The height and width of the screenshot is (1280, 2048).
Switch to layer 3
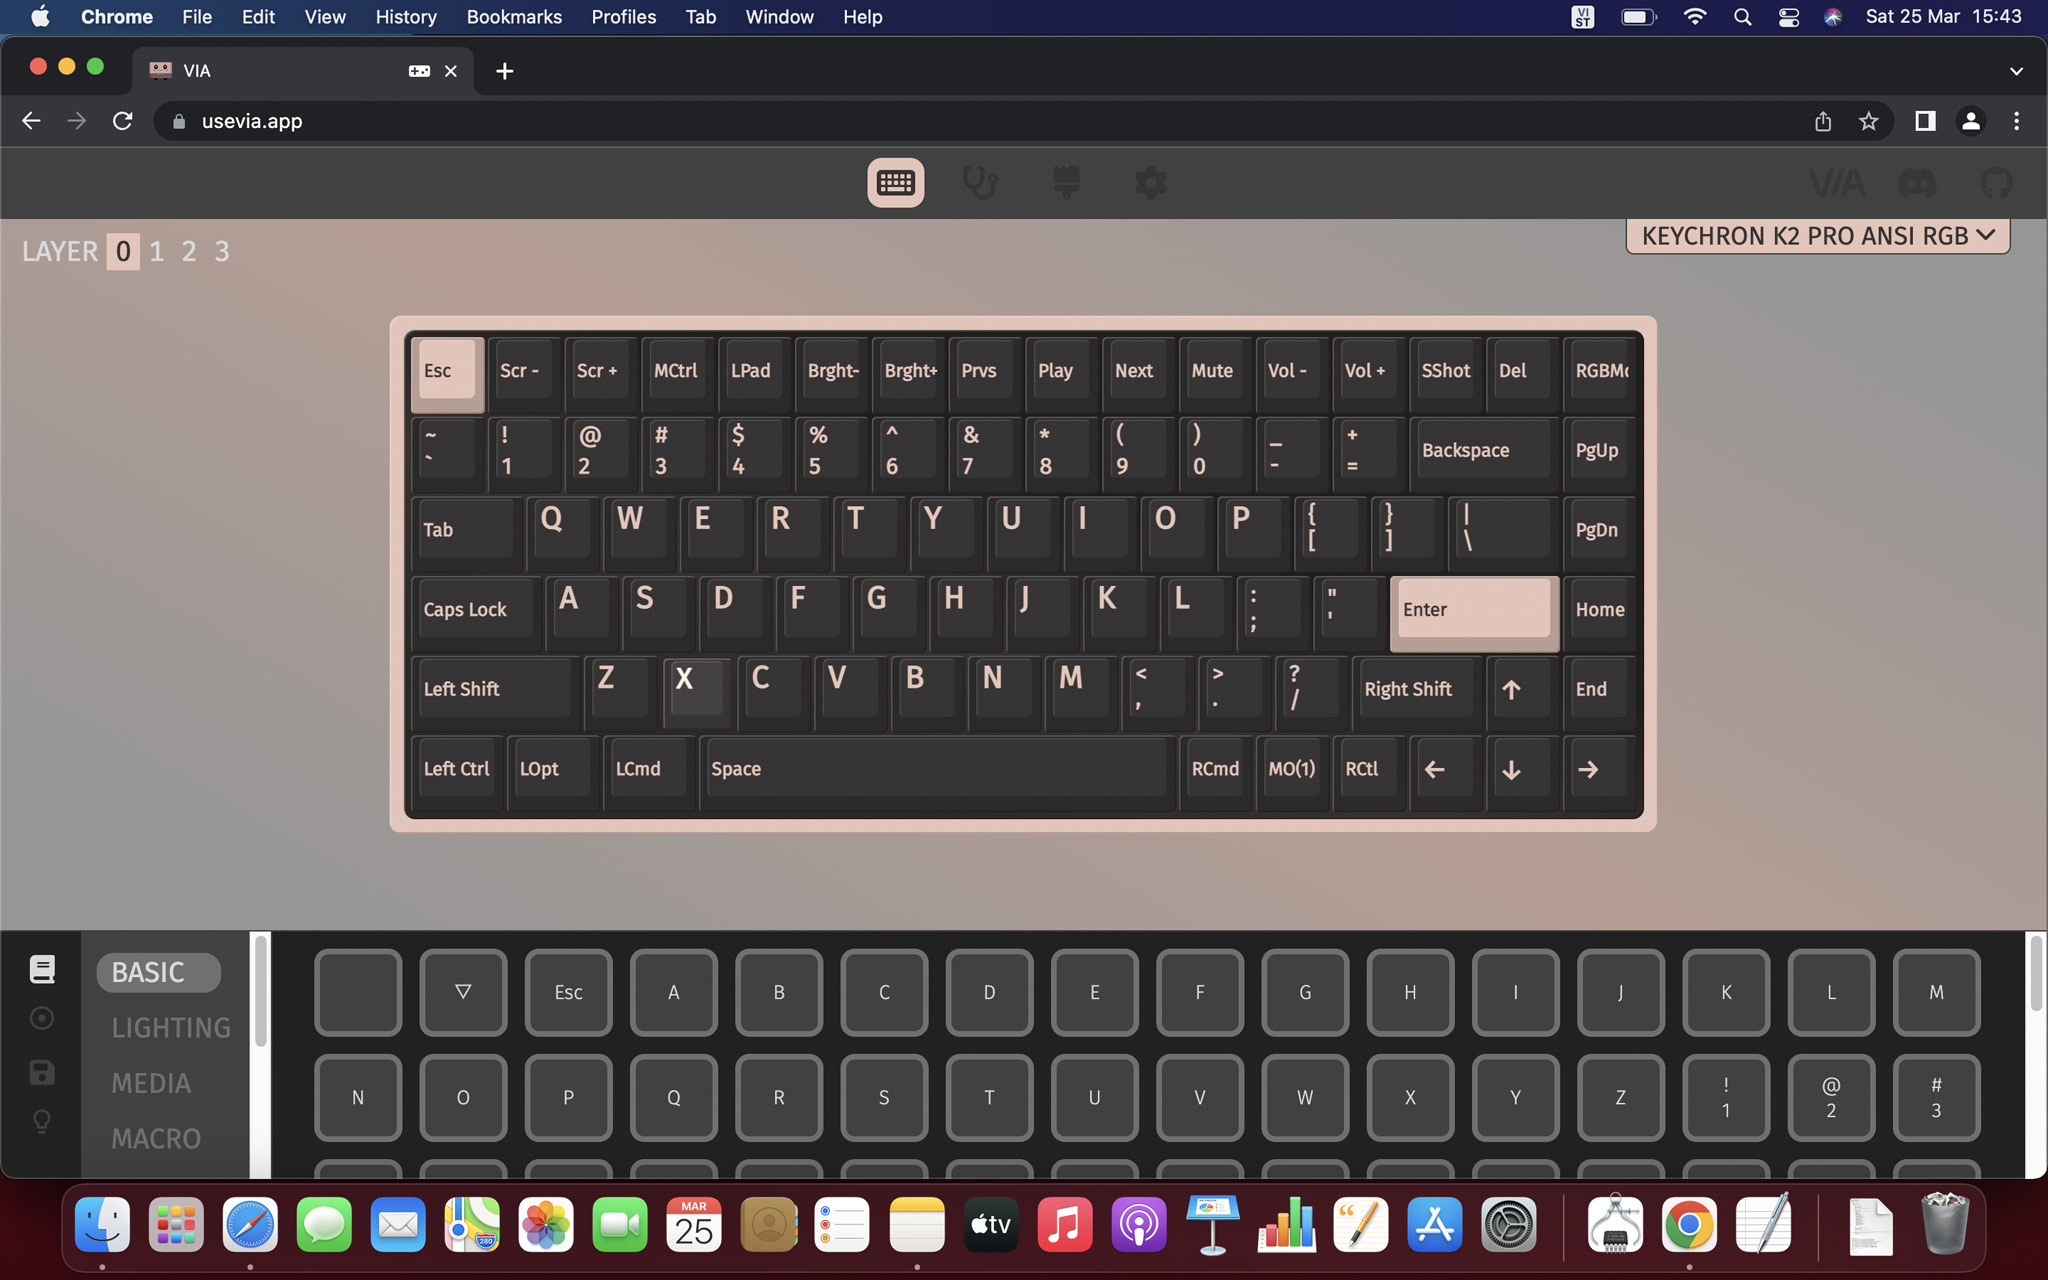[221, 251]
